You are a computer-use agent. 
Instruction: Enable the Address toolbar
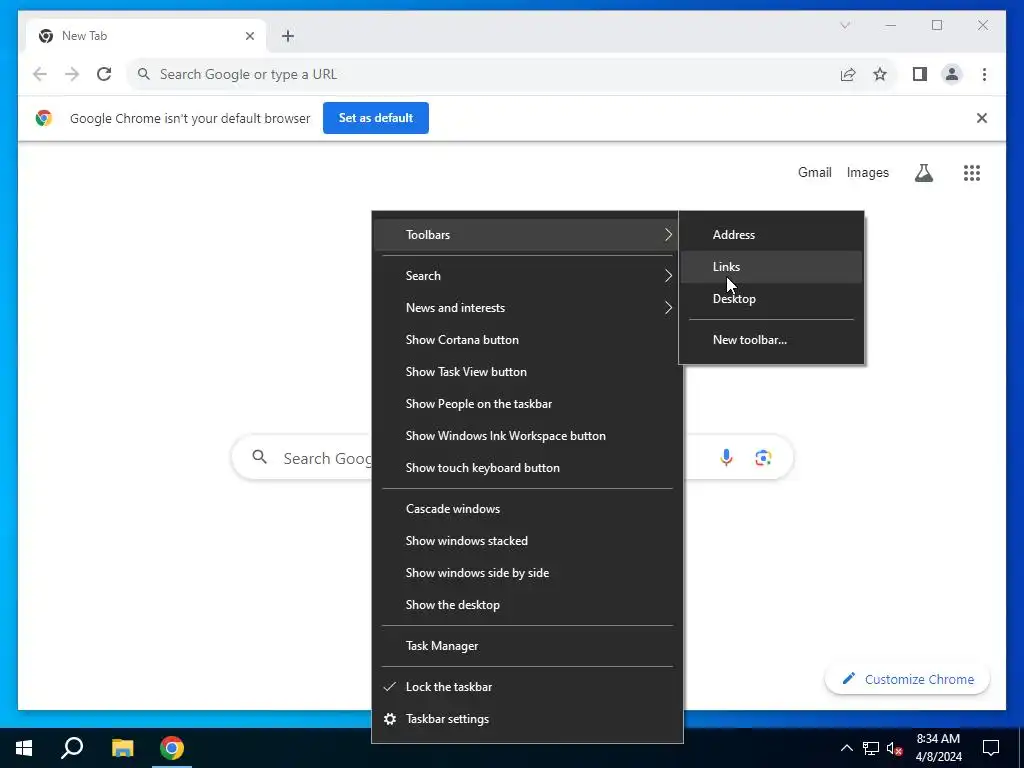tap(771, 235)
